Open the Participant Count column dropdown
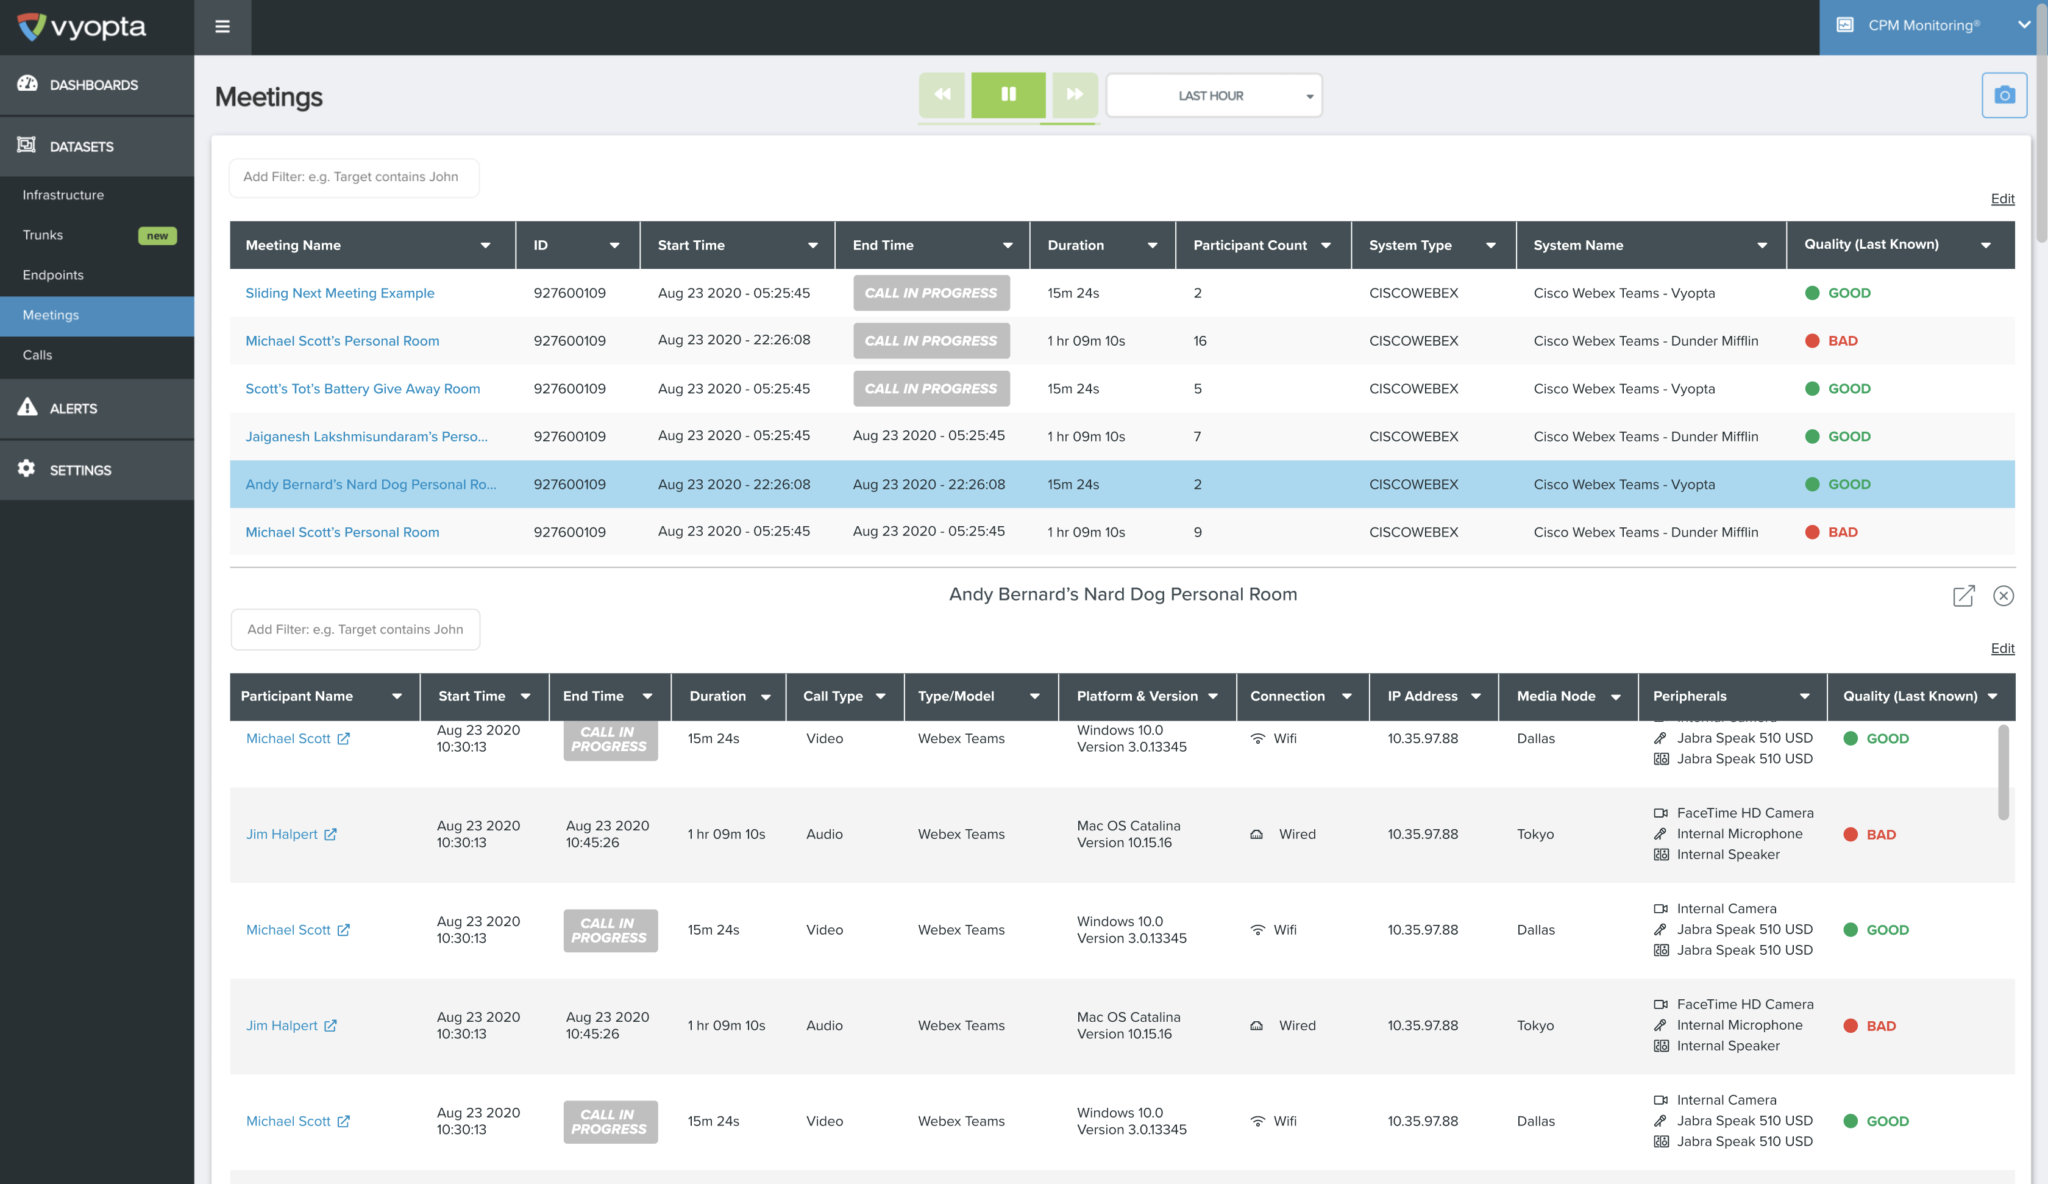This screenshot has width=2048, height=1184. pyautogui.click(x=1326, y=245)
